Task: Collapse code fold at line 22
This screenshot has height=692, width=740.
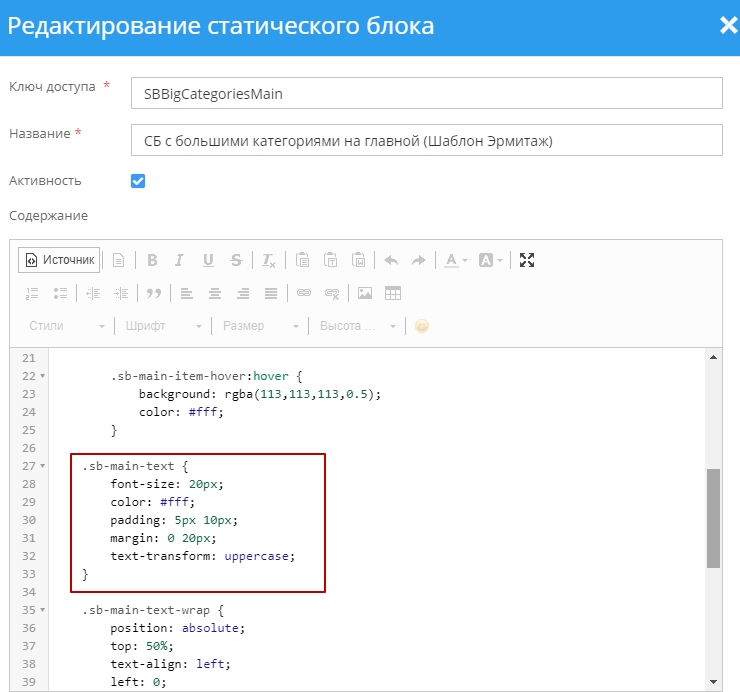Action: [x=42, y=376]
